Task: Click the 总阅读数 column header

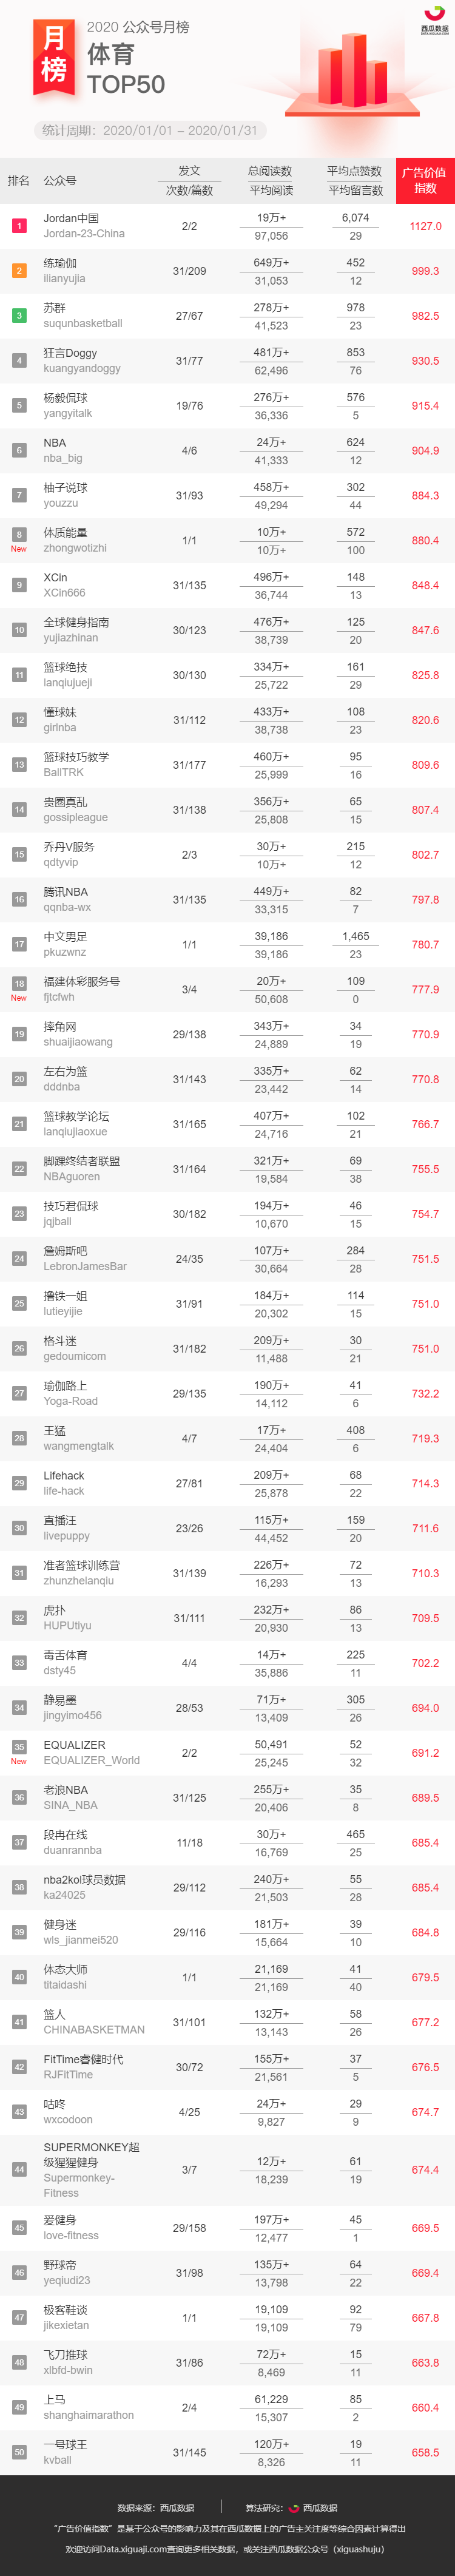Action: [270, 171]
